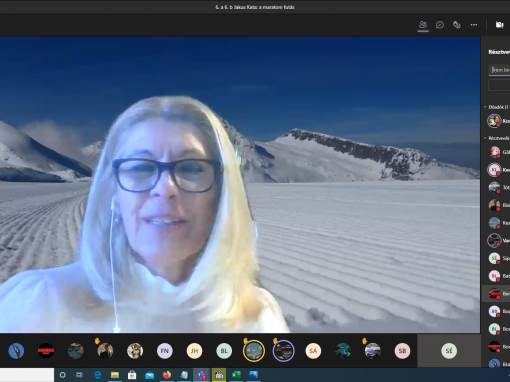Click the SB participant avatar in strip
The image size is (510, 382).
pyautogui.click(x=402, y=351)
